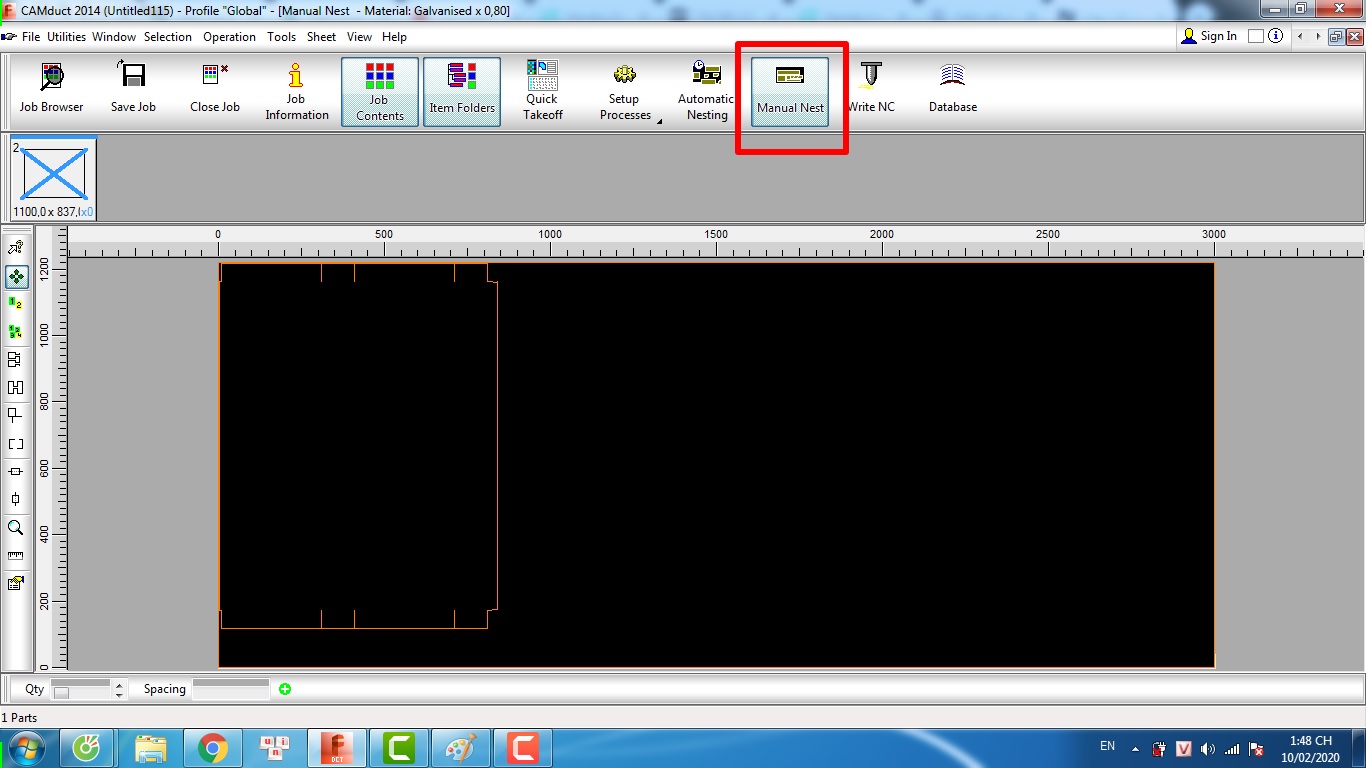Select the magnifying glass zoom tool

pyautogui.click(x=15, y=527)
